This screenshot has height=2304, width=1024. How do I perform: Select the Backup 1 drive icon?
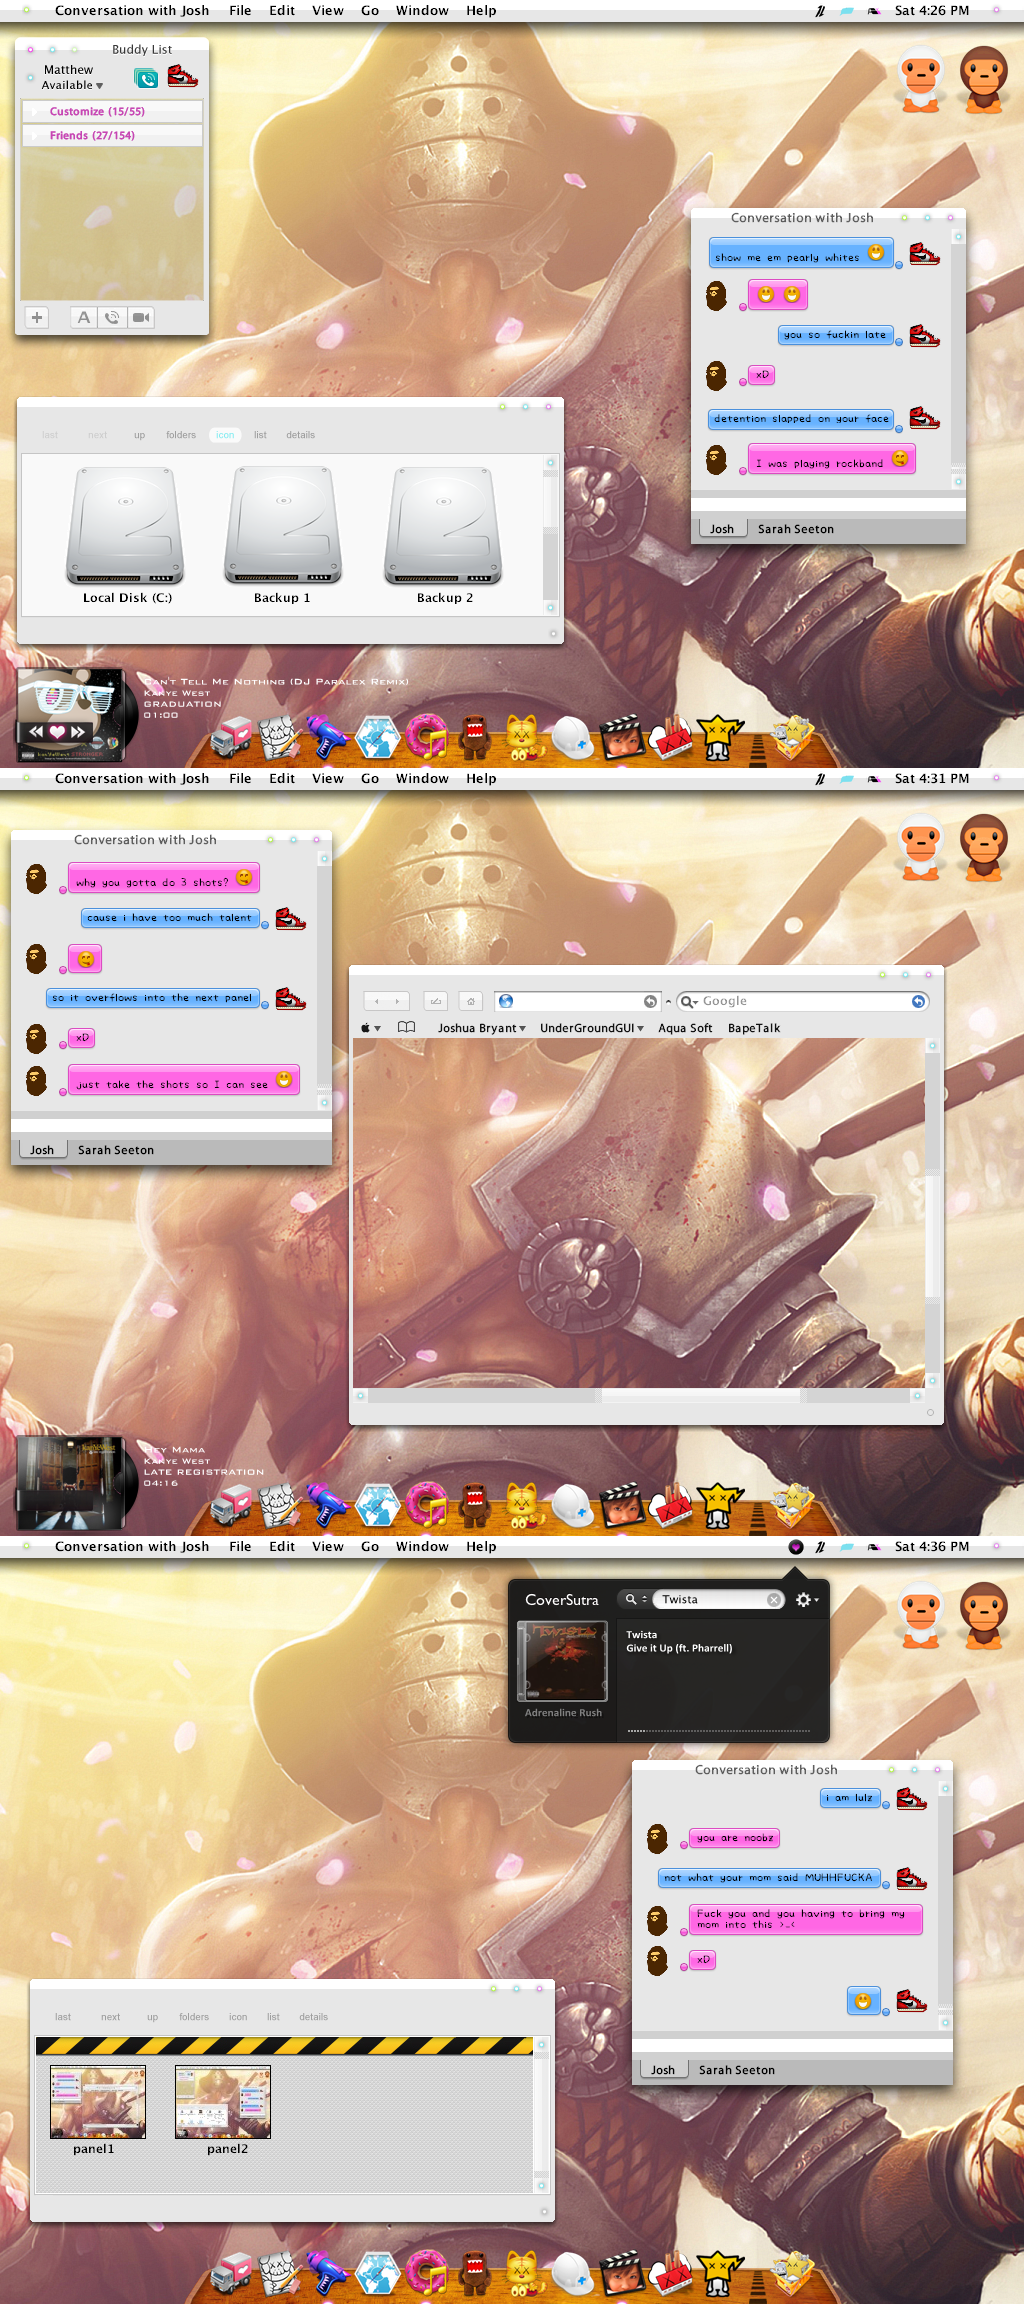pos(284,527)
